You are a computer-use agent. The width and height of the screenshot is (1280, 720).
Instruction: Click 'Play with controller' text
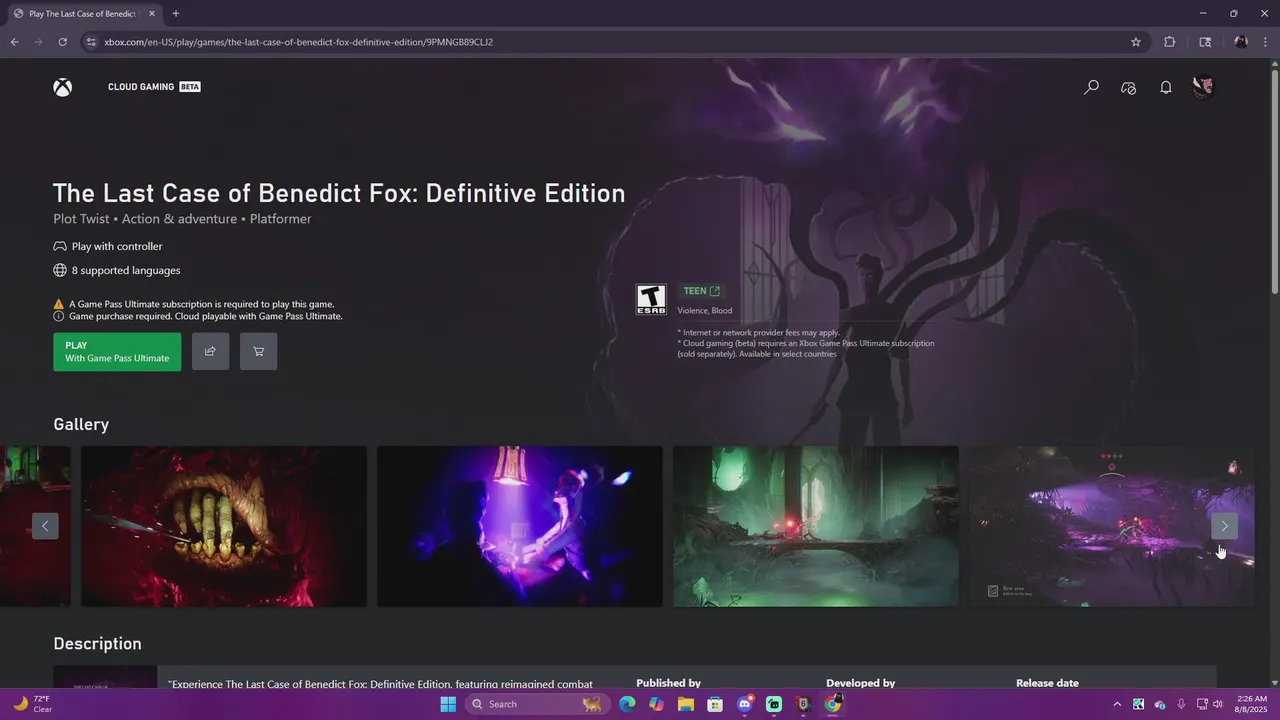coord(117,246)
